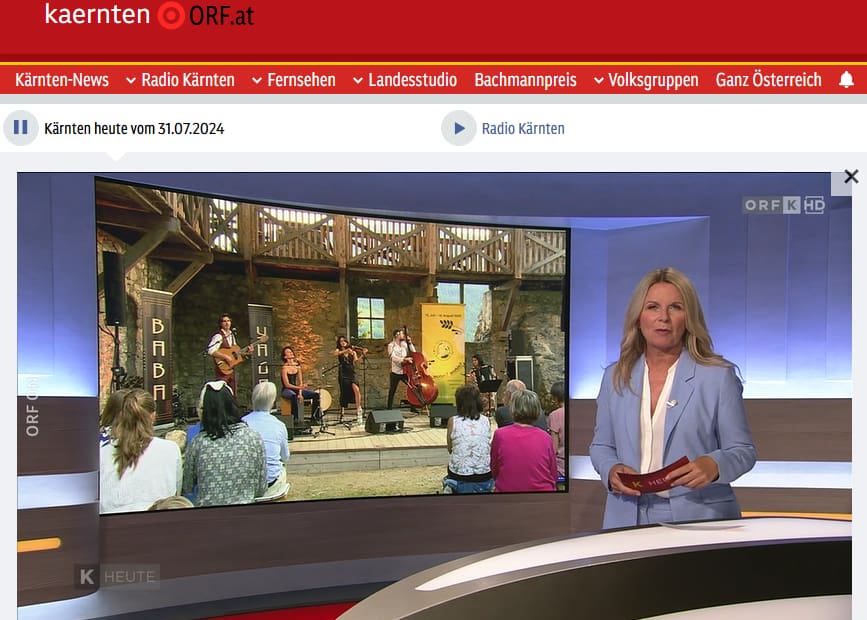Select the Landesstudio navigation label
Screen dimensions: 867x620
click(412, 80)
